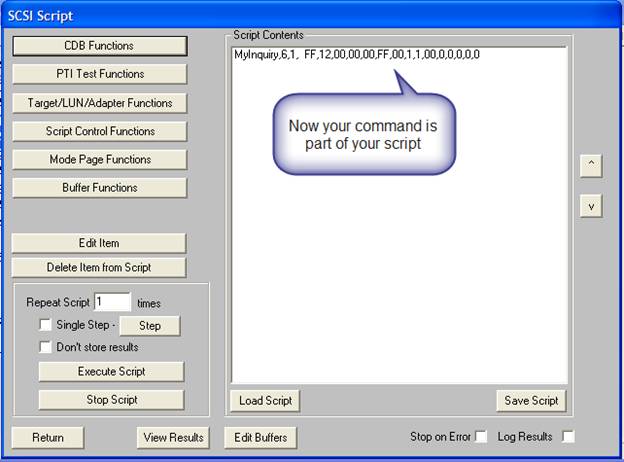The width and height of the screenshot is (624, 462).
Task: Enable the Single Step checkbox
Action: click(45, 325)
